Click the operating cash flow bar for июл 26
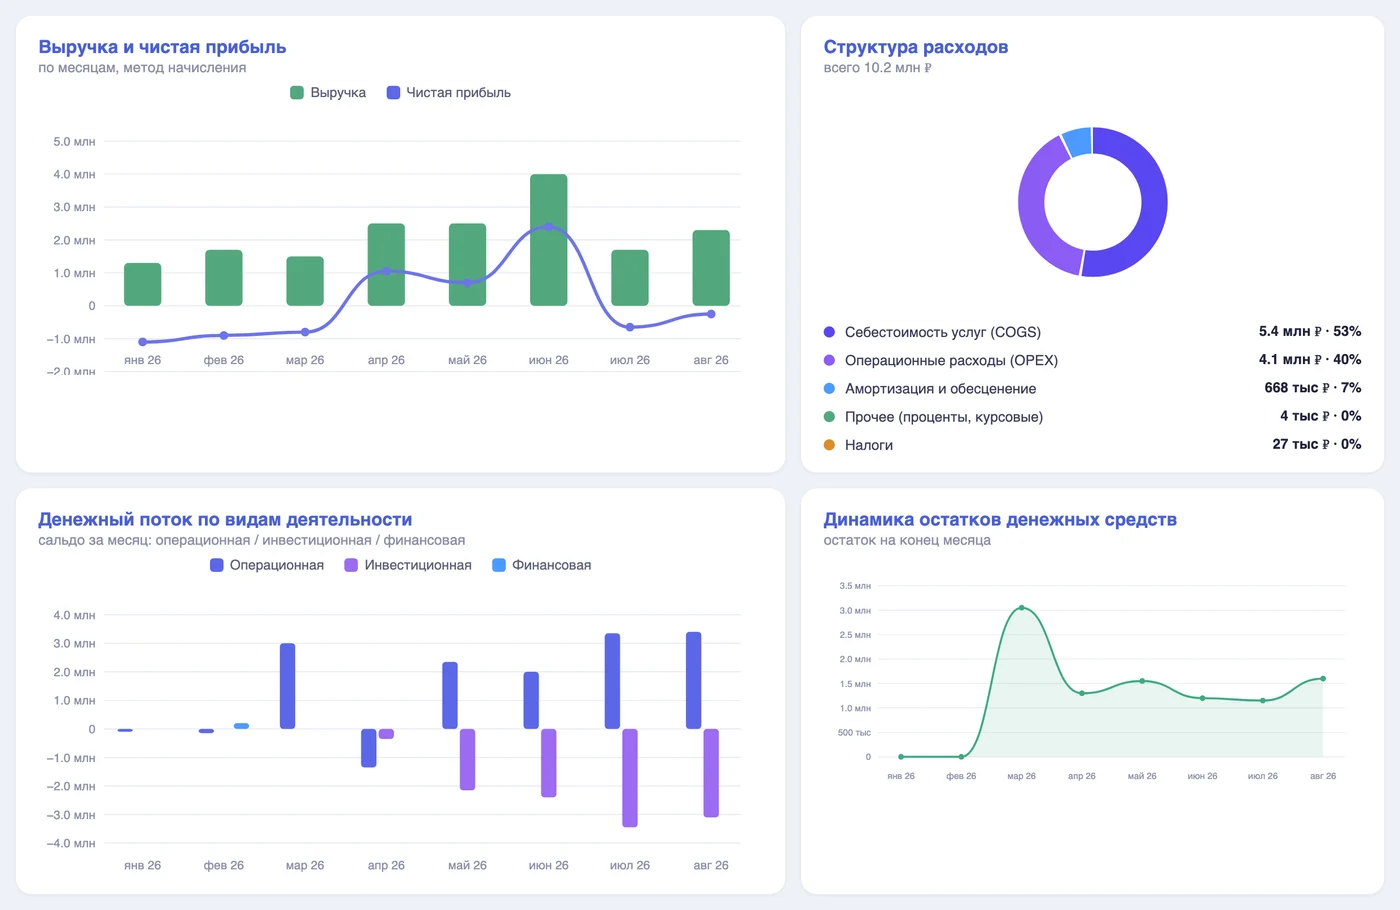This screenshot has height=910, width=1400. point(613,681)
